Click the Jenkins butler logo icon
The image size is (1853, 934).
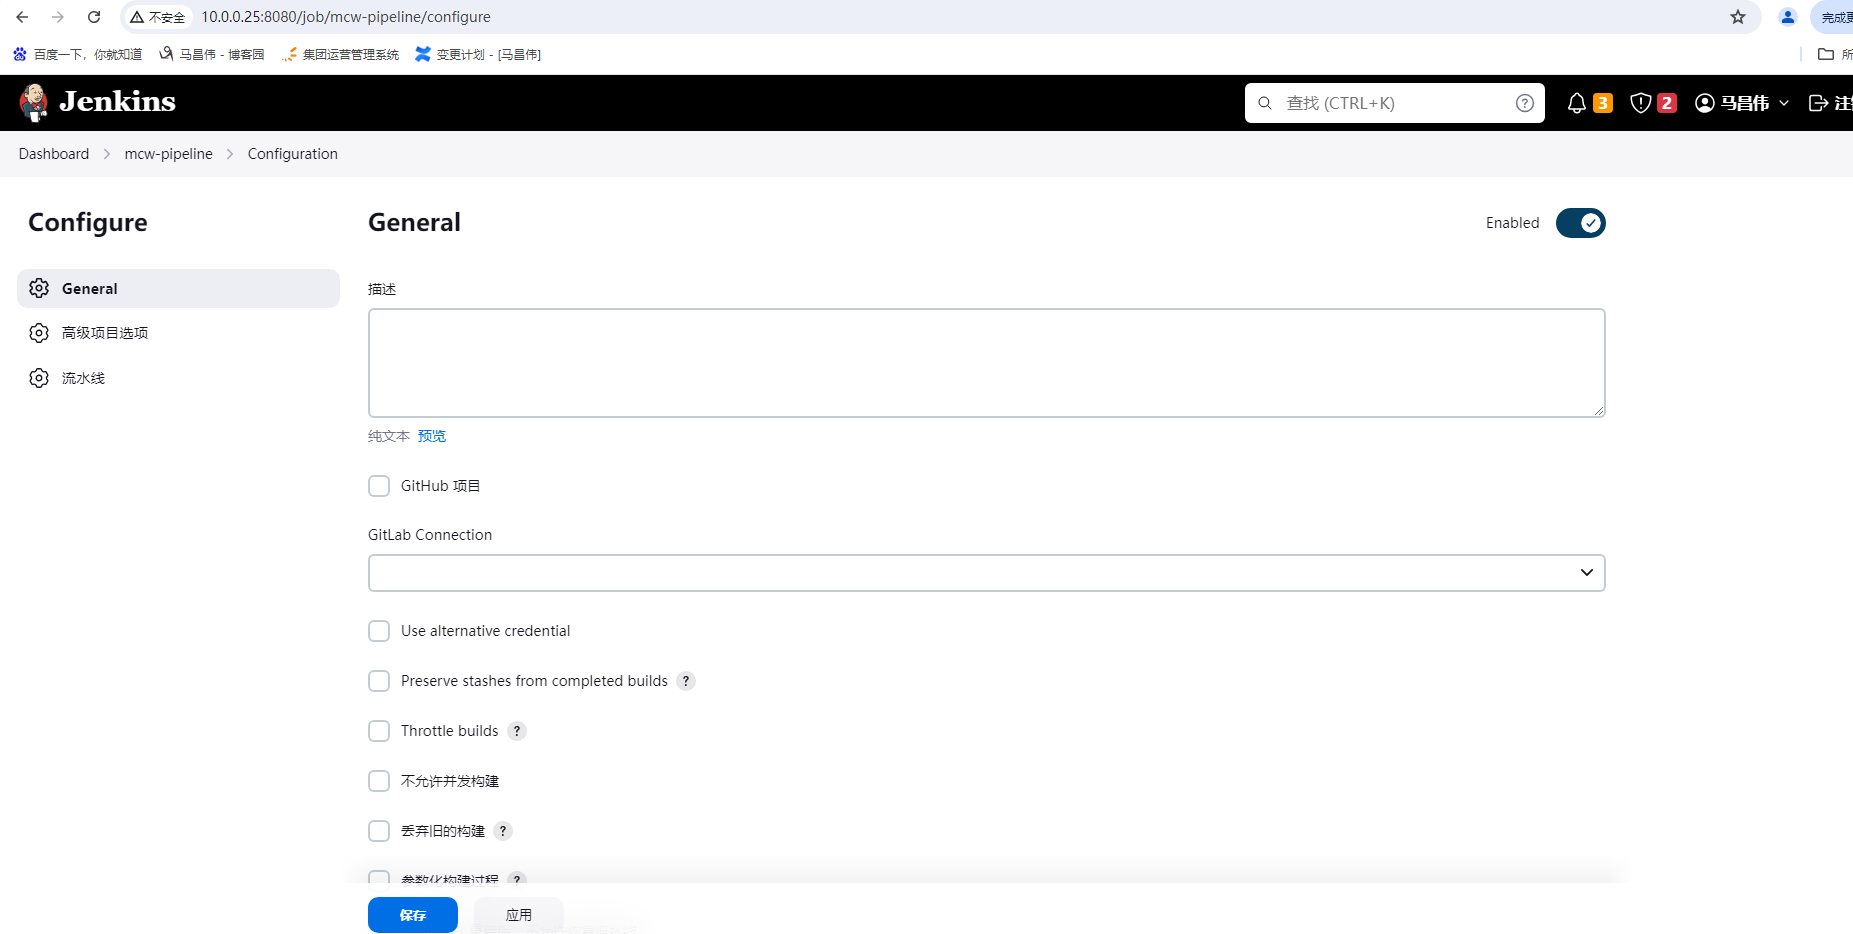click(34, 102)
